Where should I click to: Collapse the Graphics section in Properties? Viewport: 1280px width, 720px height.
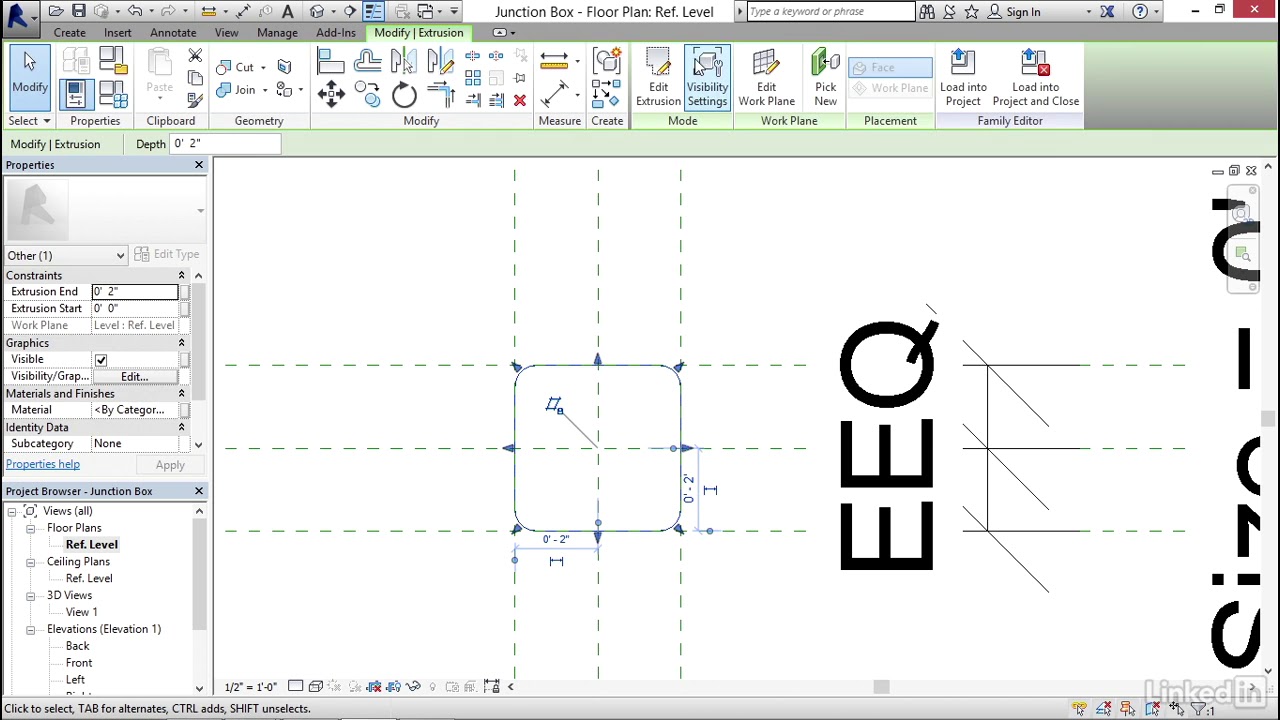pyautogui.click(x=181, y=343)
